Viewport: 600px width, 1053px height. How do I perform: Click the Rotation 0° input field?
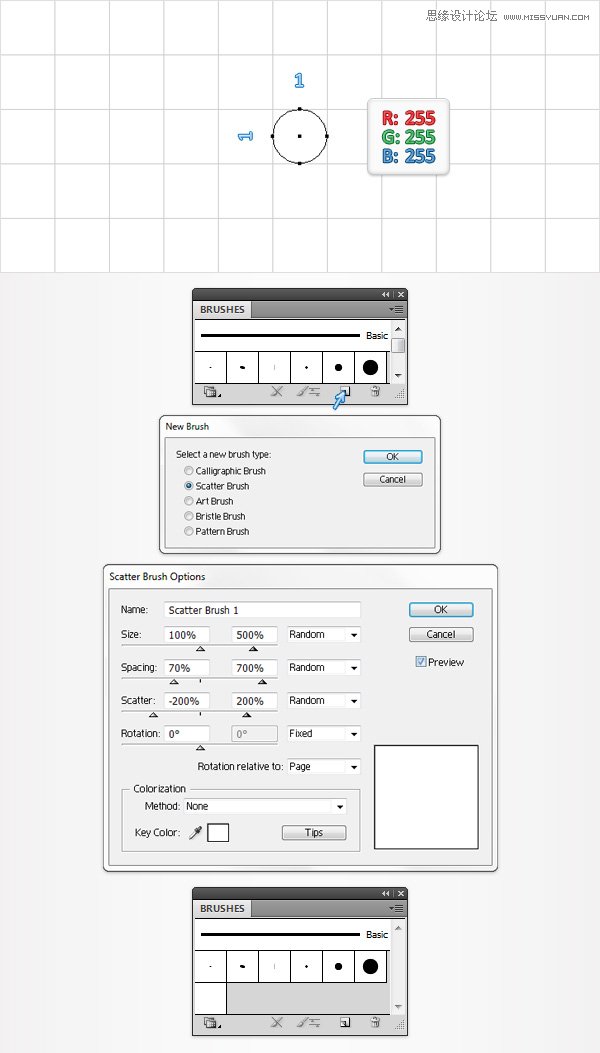[x=187, y=733]
